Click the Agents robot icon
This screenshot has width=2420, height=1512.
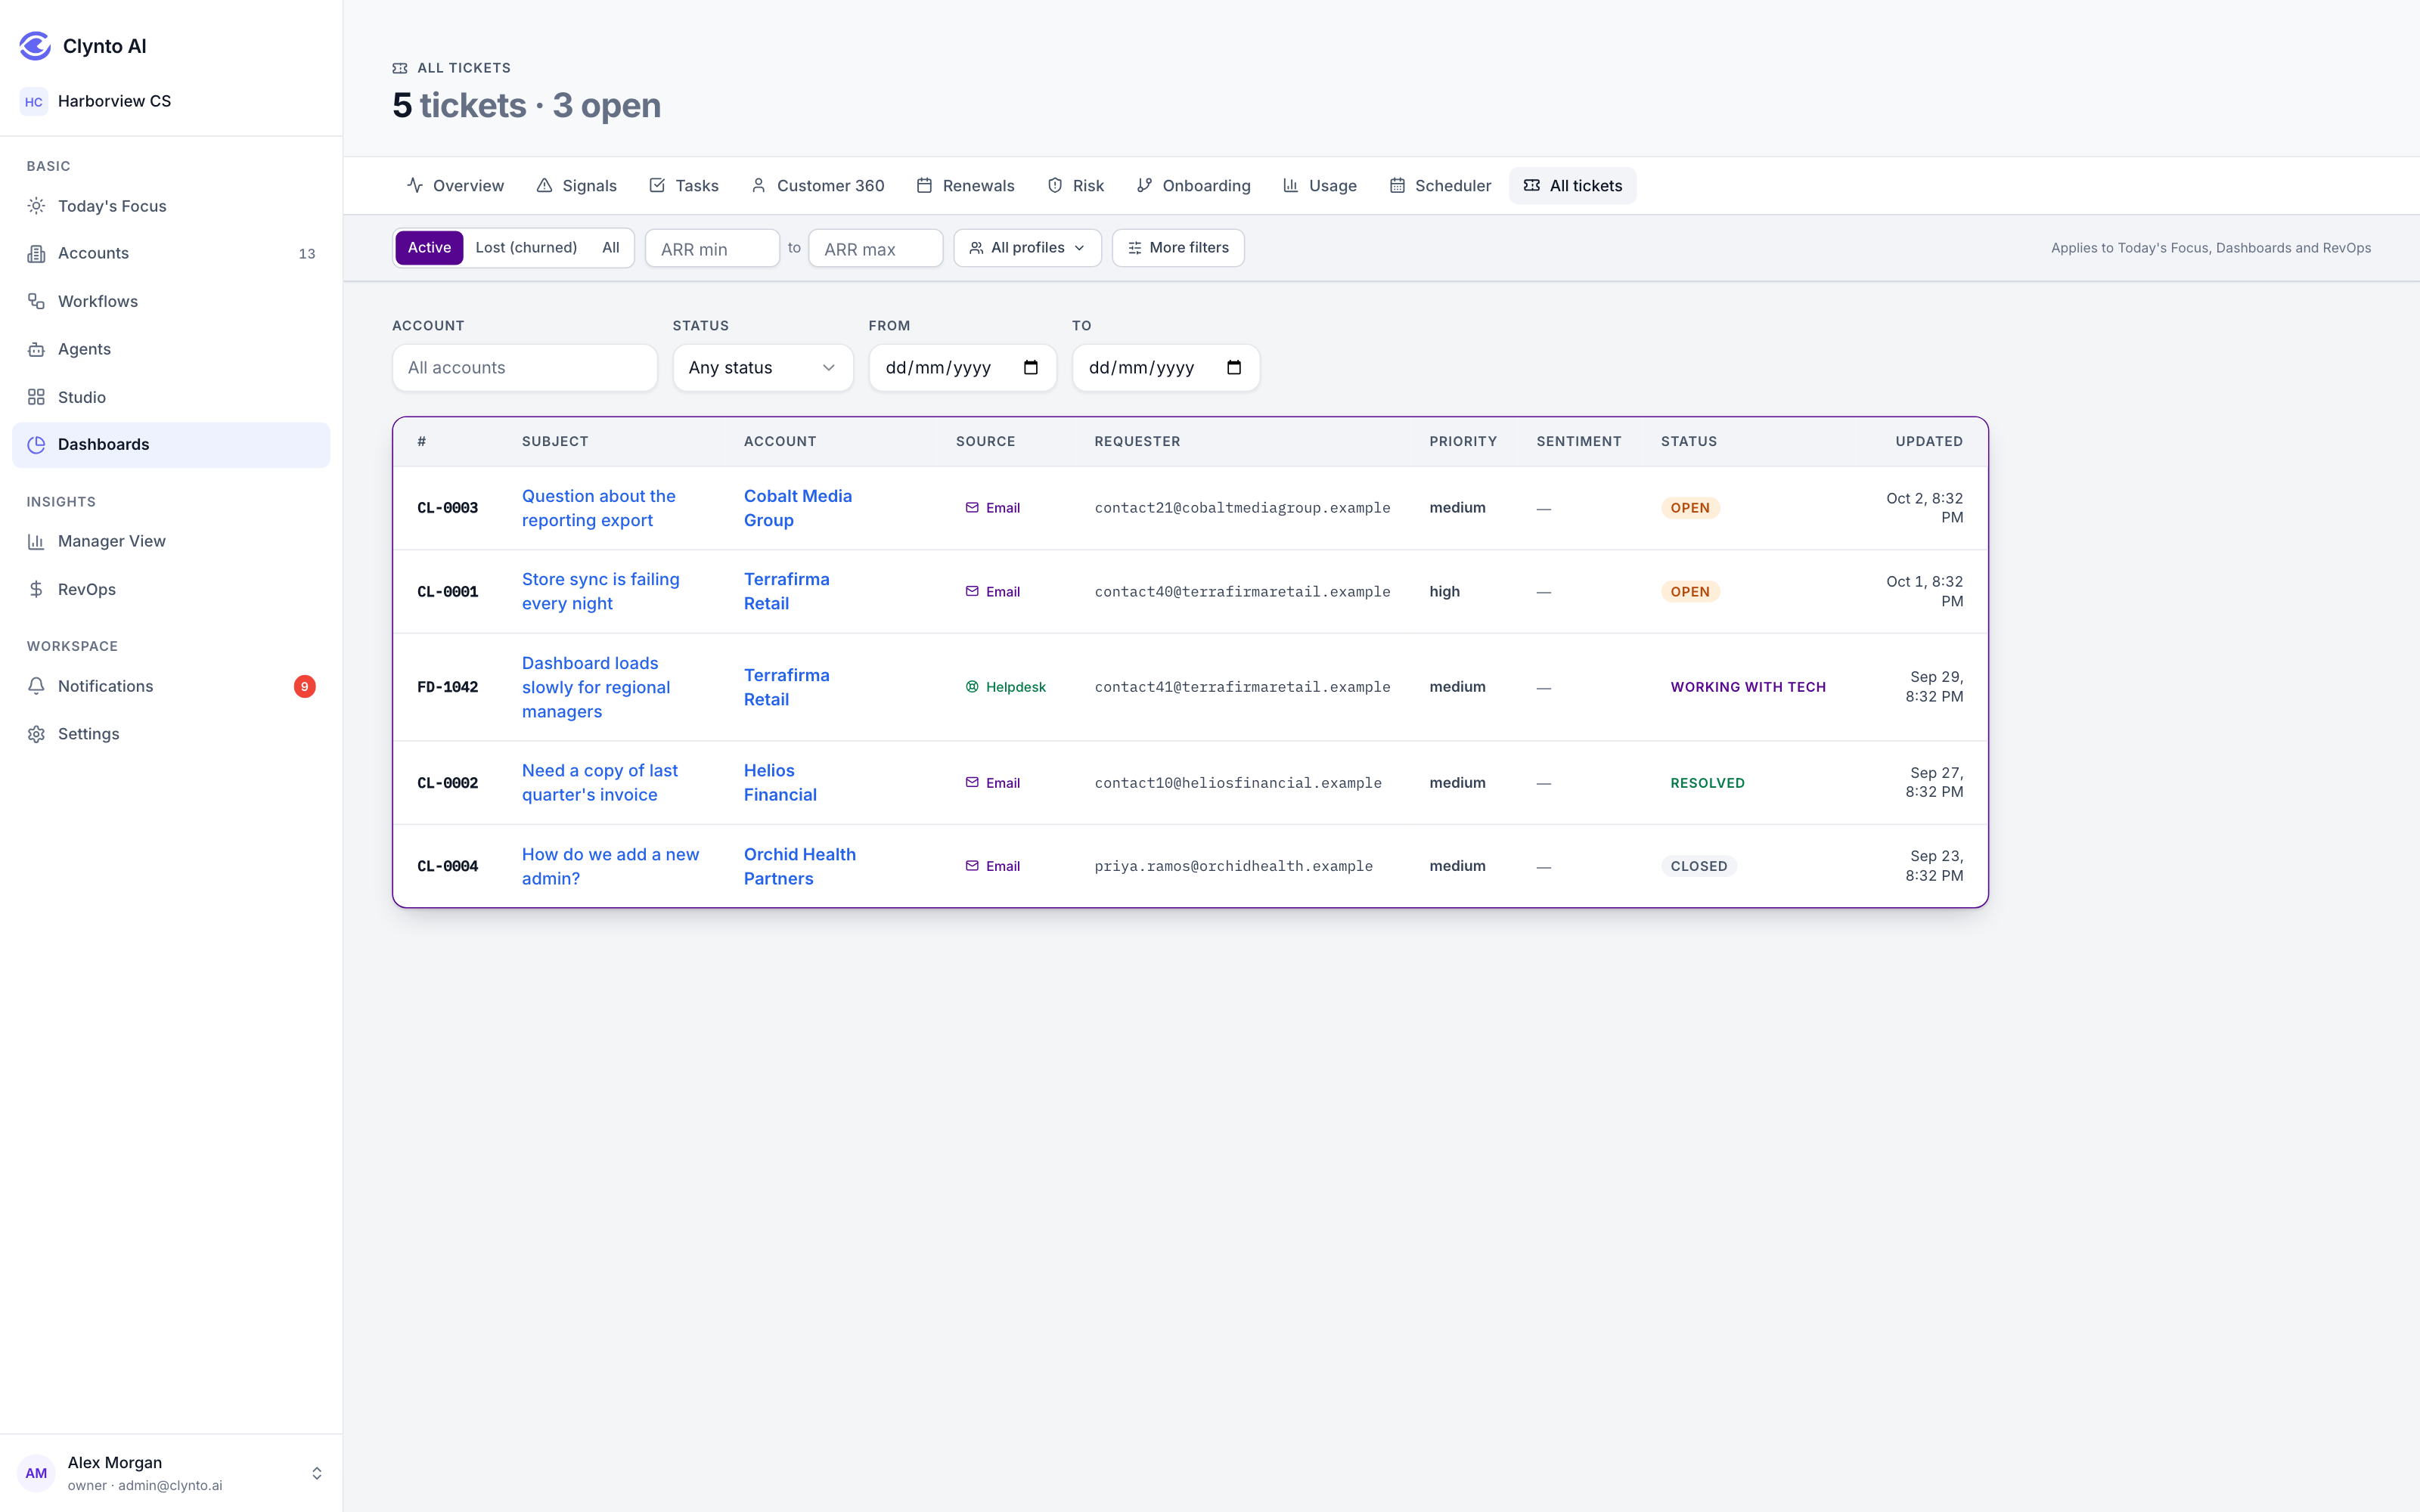[36, 349]
